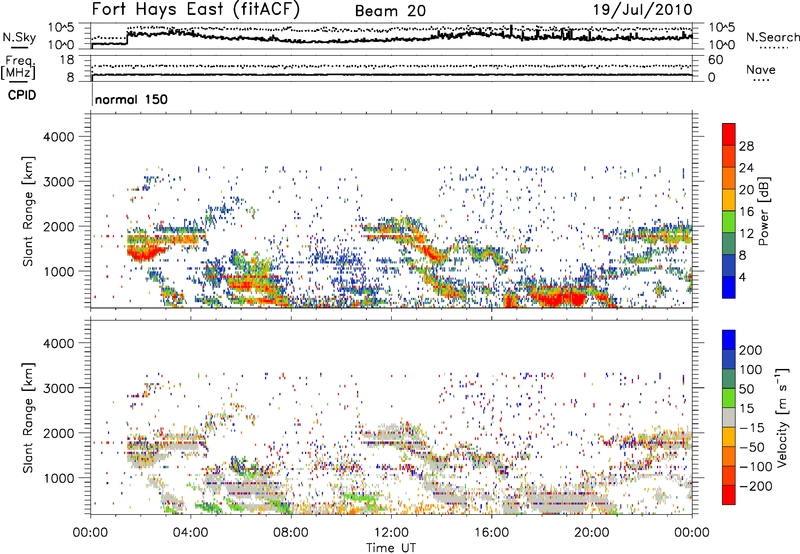Image resolution: width=800 pixels, height=554 pixels.
Task: Pick the power segment between 20 and 24 dB
Action: tap(729, 178)
